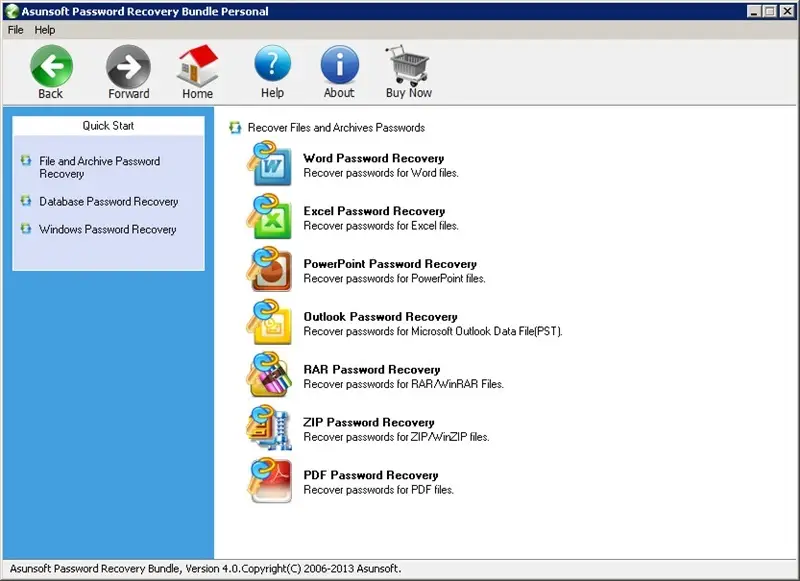Click the Back toolbar label text

(51, 94)
